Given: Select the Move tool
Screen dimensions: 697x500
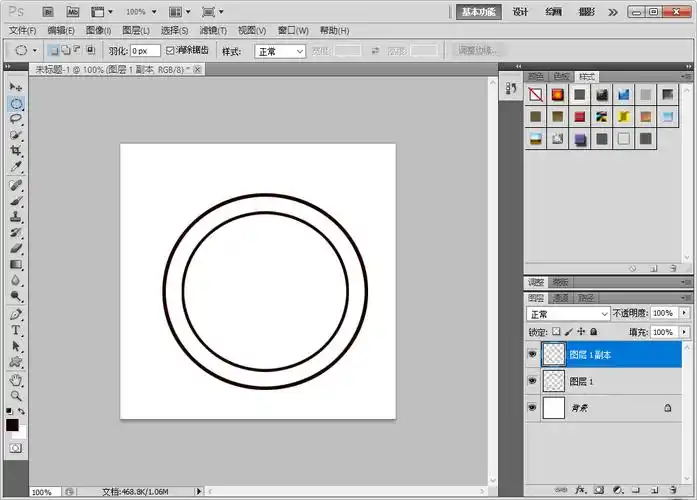Looking at the screenshot, I should click(x=16, y=88).
